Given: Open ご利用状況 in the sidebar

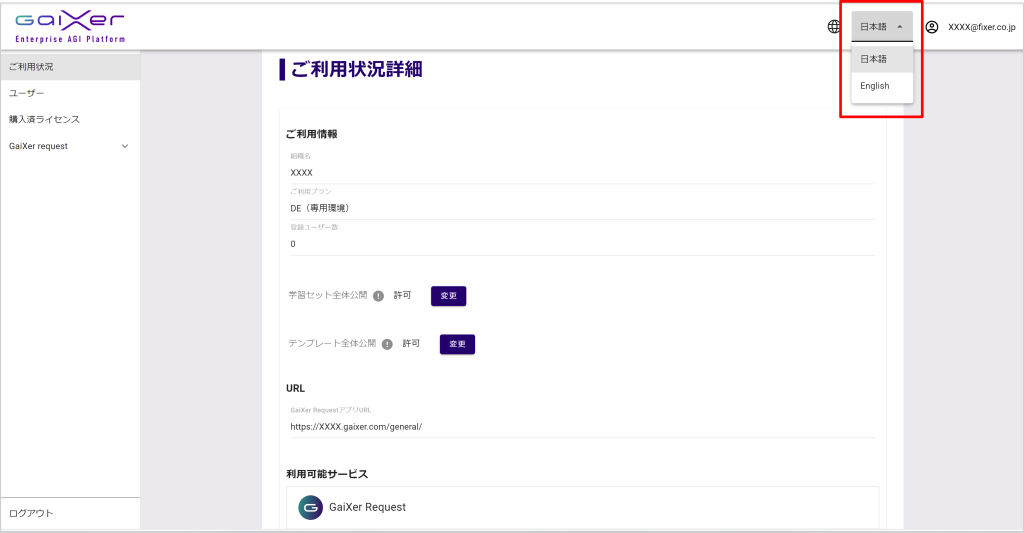Looking at the screenshot, I should pyautogui.click(x=32, y=67).
